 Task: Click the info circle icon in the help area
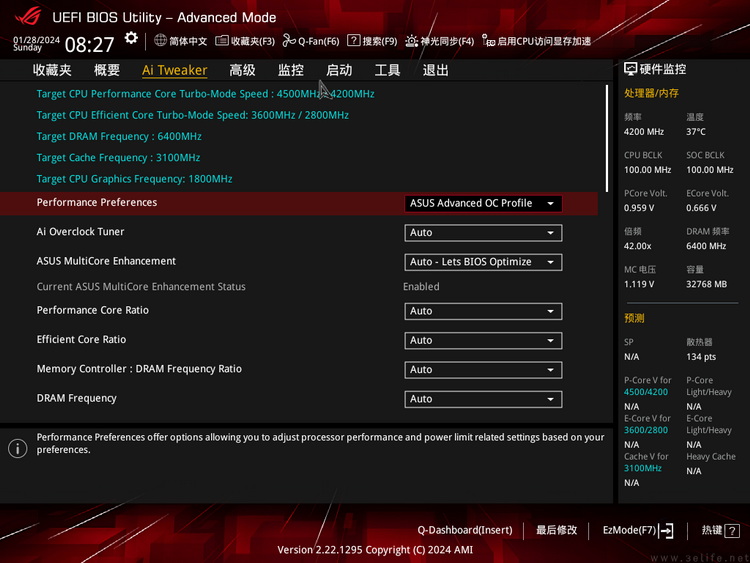click(x=18, y=448)
